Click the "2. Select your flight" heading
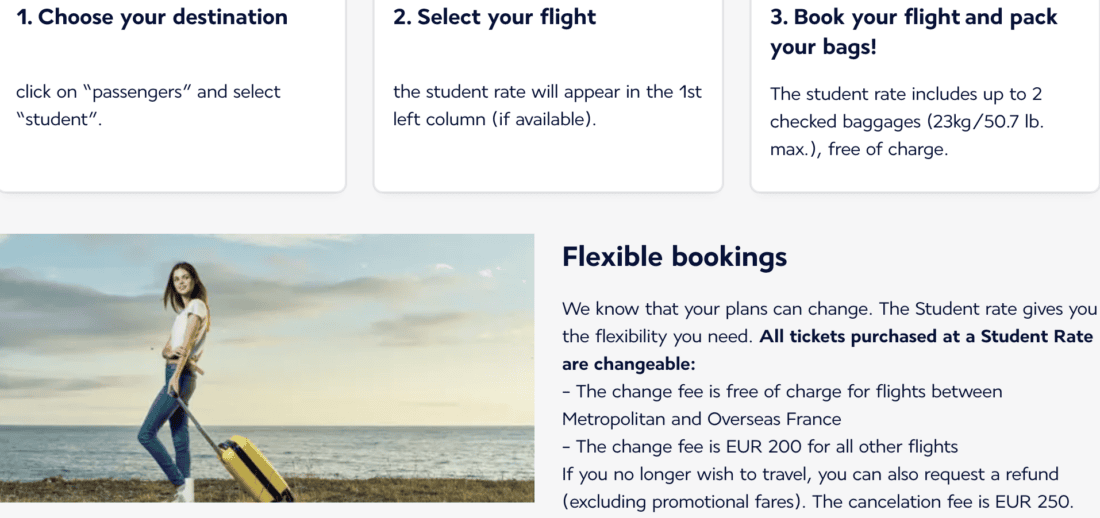Viewport: 1100px width, 518px height. (494, 17)
